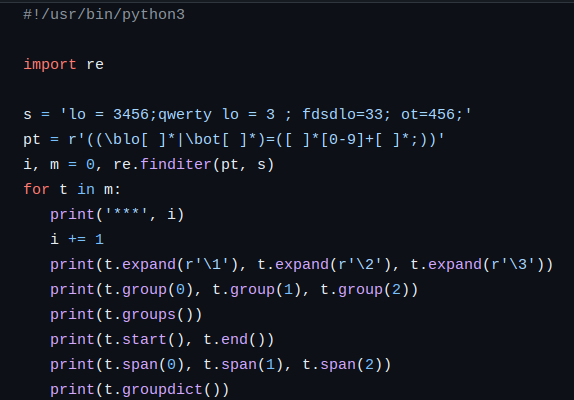Click the first t.expand(r'\1') call
Viewport: 574px width, 400px height.
pyautogui.click(x=171, y=265)
